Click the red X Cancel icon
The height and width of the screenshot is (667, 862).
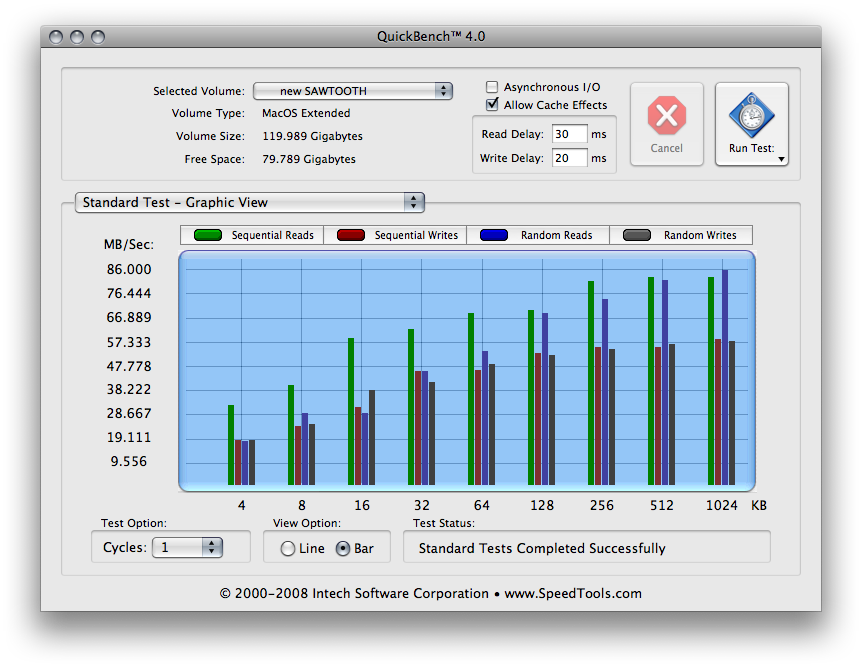666,115
